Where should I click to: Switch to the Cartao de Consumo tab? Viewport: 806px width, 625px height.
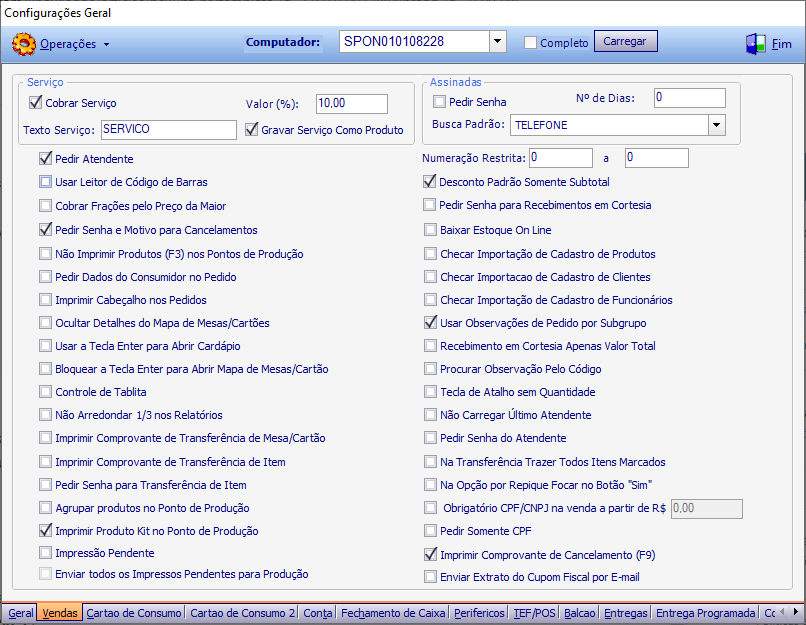coord(134,613)
